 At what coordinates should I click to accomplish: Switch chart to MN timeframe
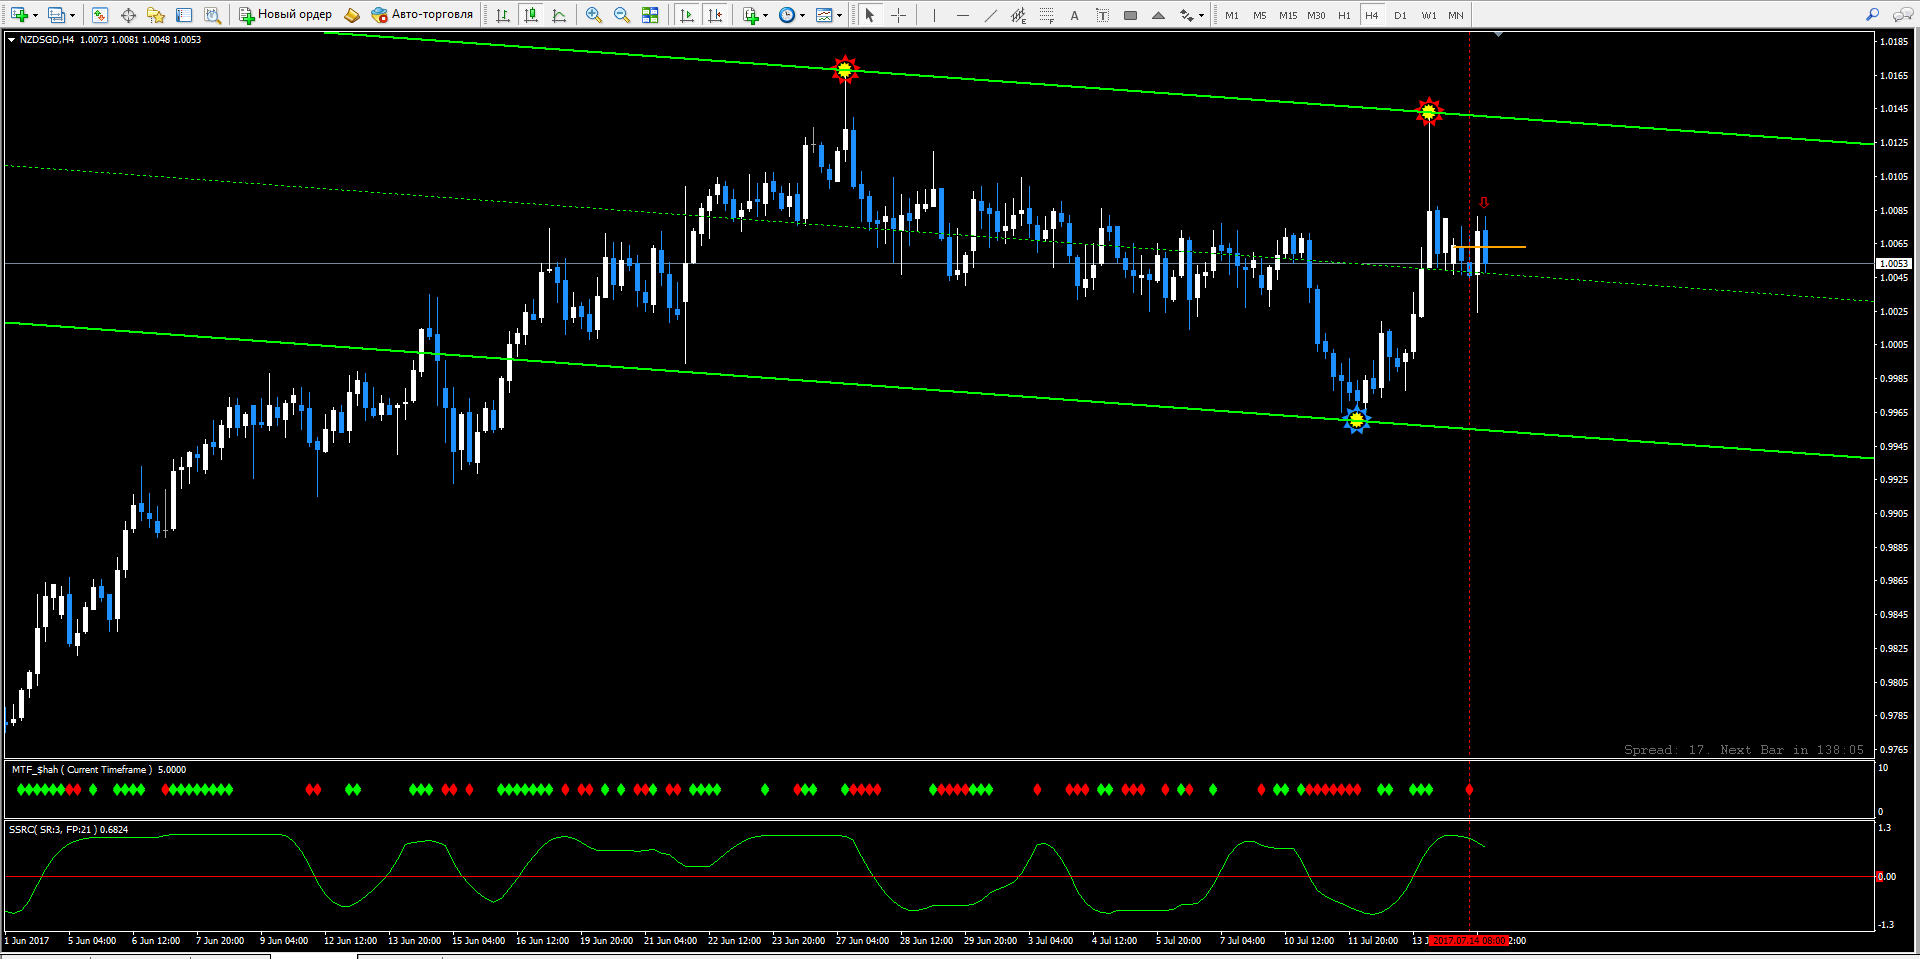[1456, 15]
